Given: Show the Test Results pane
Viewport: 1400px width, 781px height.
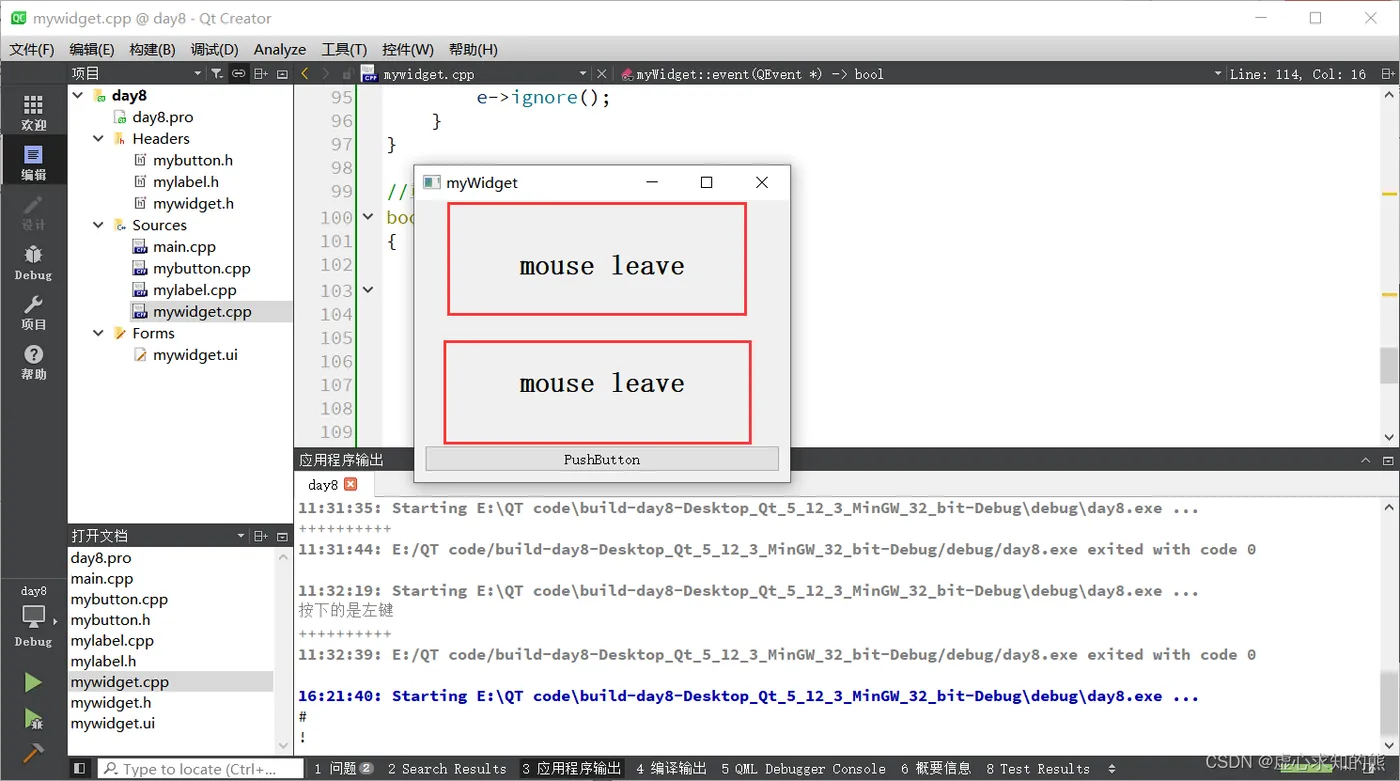Looking at the screenshot, I should [1038, 768].
